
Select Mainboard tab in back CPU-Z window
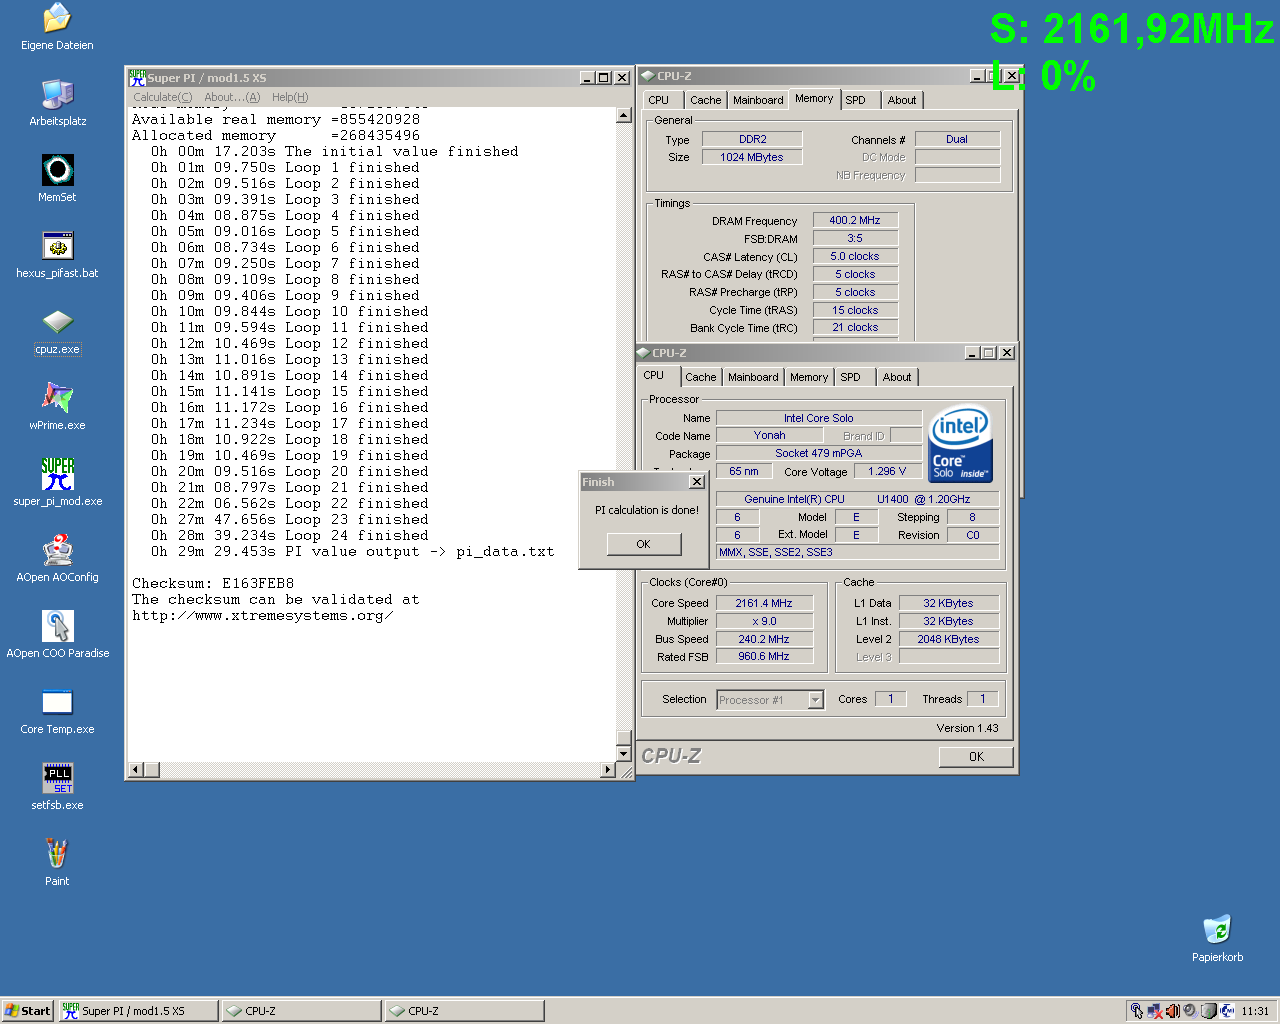coord(758,100)
